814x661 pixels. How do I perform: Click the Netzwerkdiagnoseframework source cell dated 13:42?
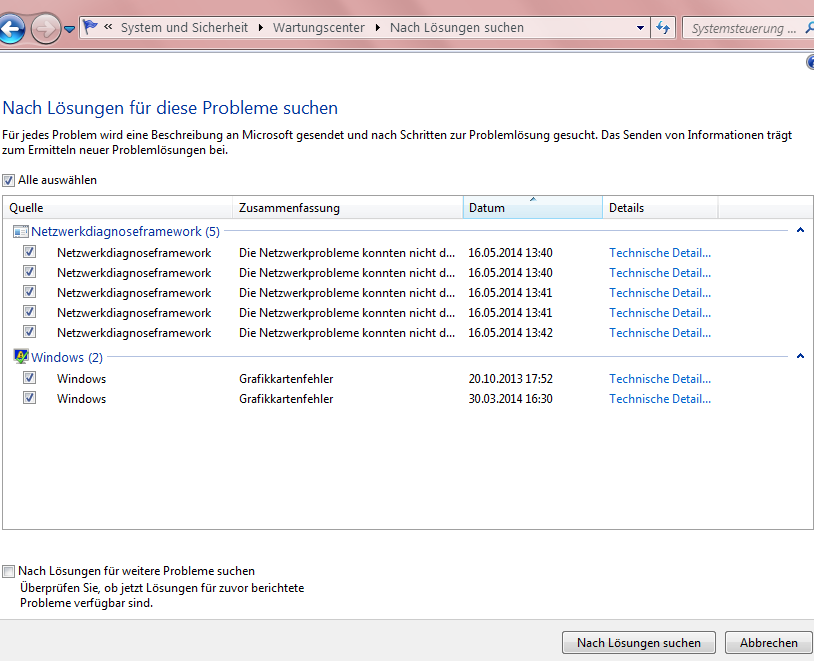click(134, 333)
